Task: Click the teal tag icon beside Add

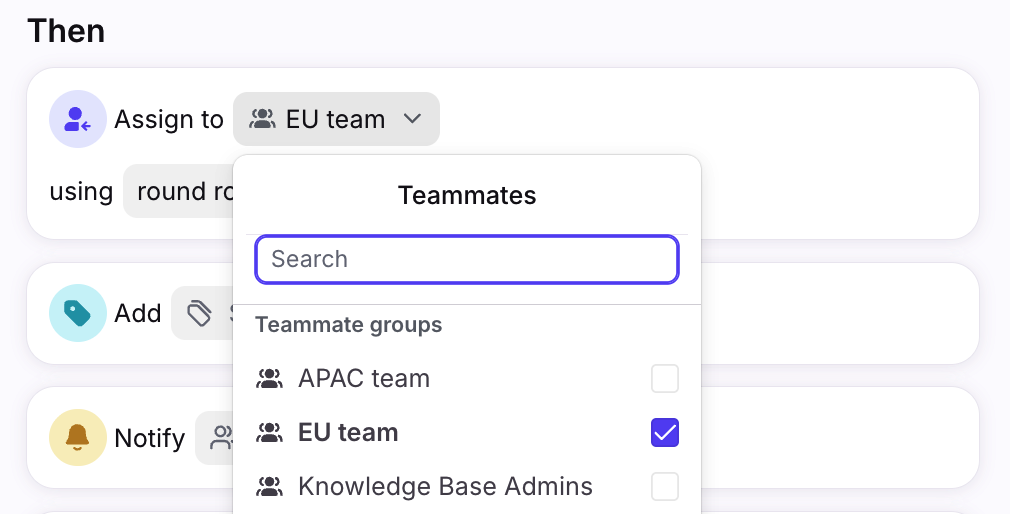Action: [x=77, y=313]
